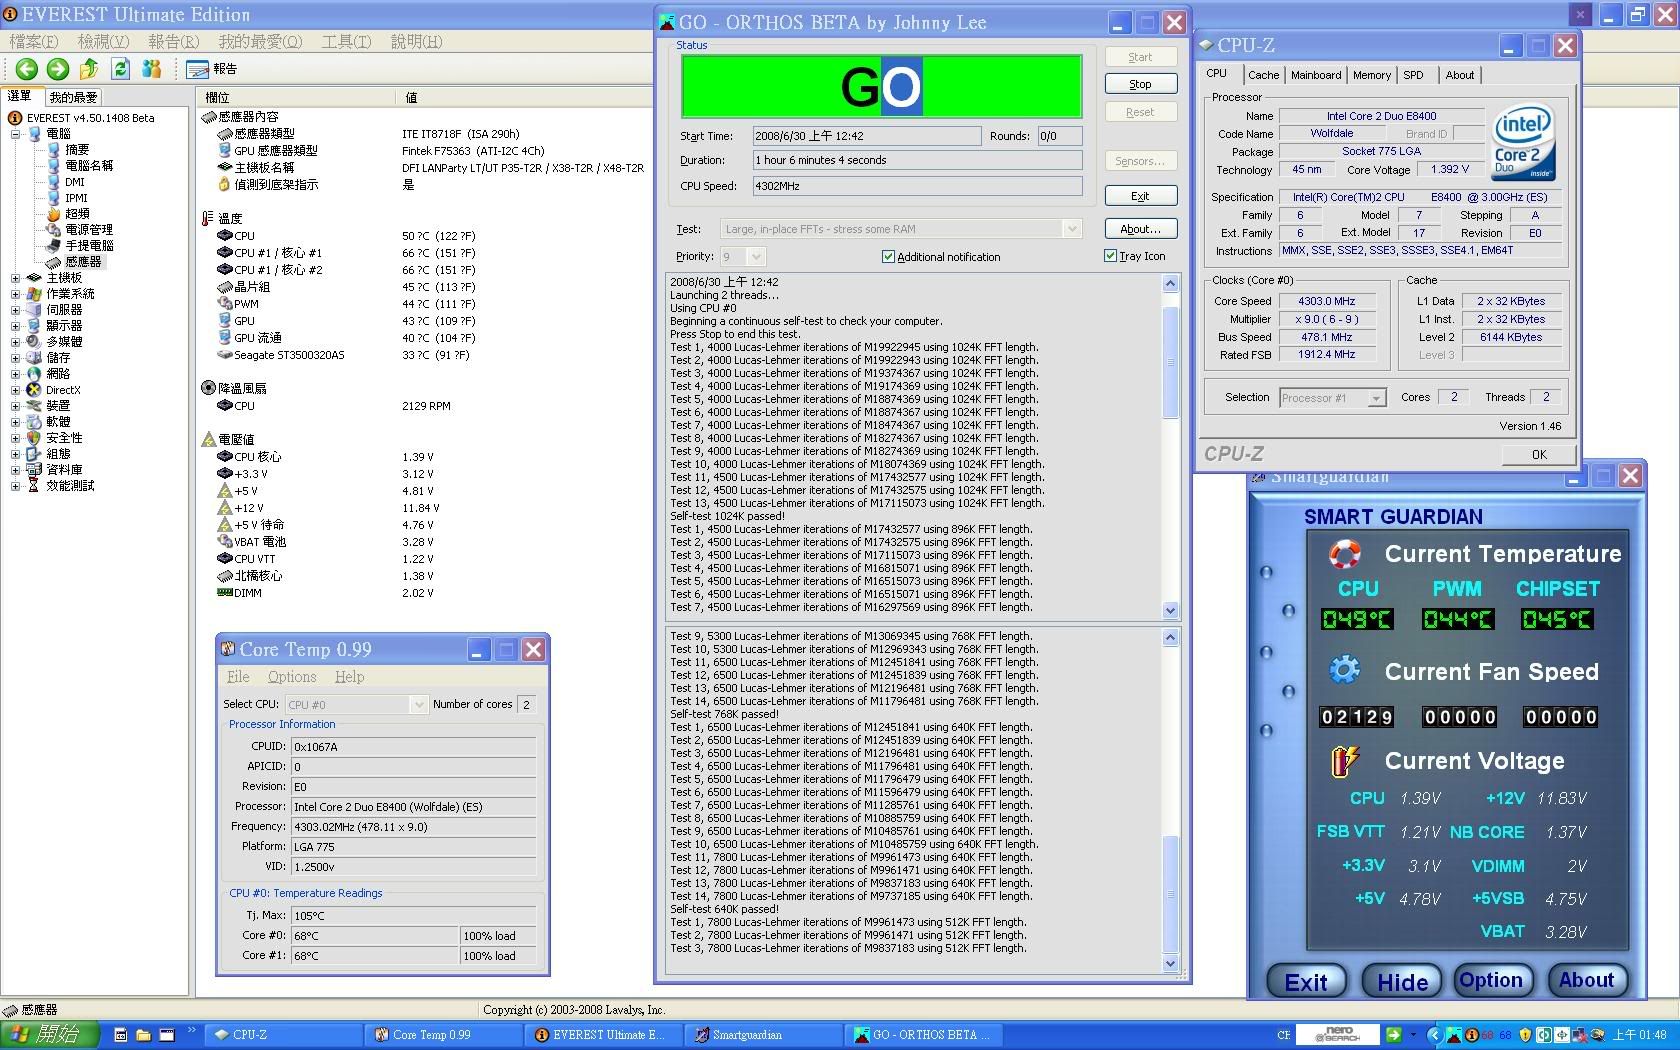Click the EVEREST users toolbar icon
The width and height of the screenshot is (1680, 1050).
coord(152,68)
